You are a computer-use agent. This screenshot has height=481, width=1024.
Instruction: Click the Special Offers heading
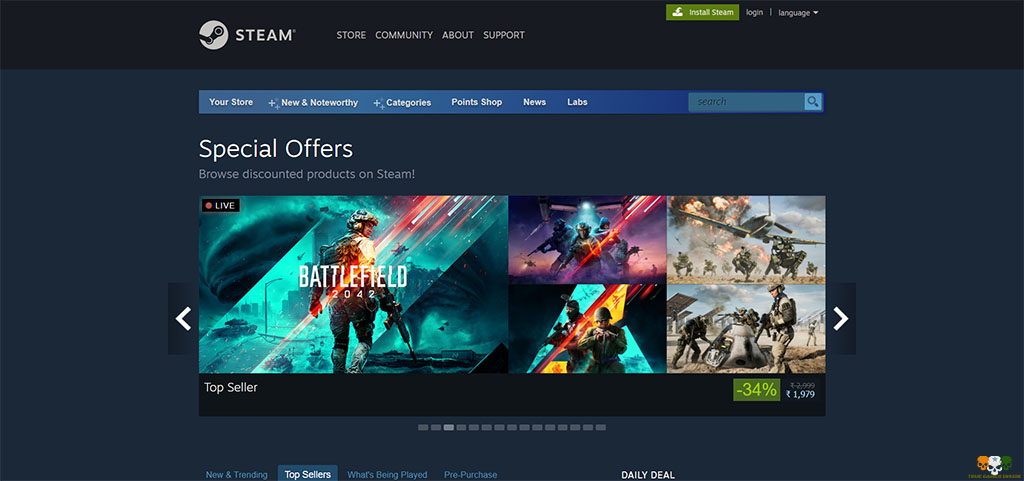pos(276,149)
